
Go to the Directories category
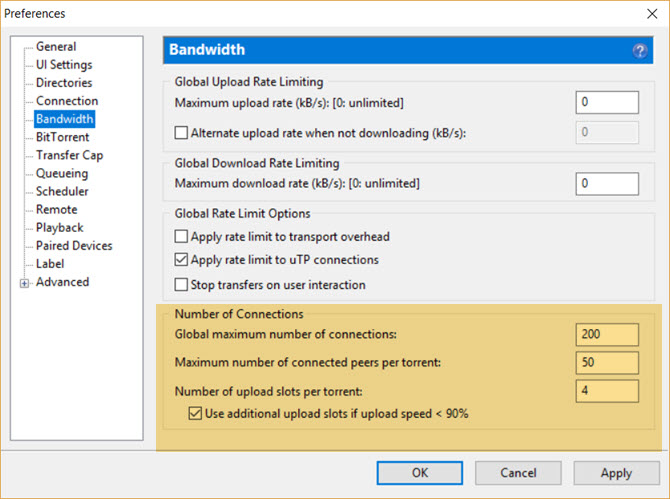64,82
